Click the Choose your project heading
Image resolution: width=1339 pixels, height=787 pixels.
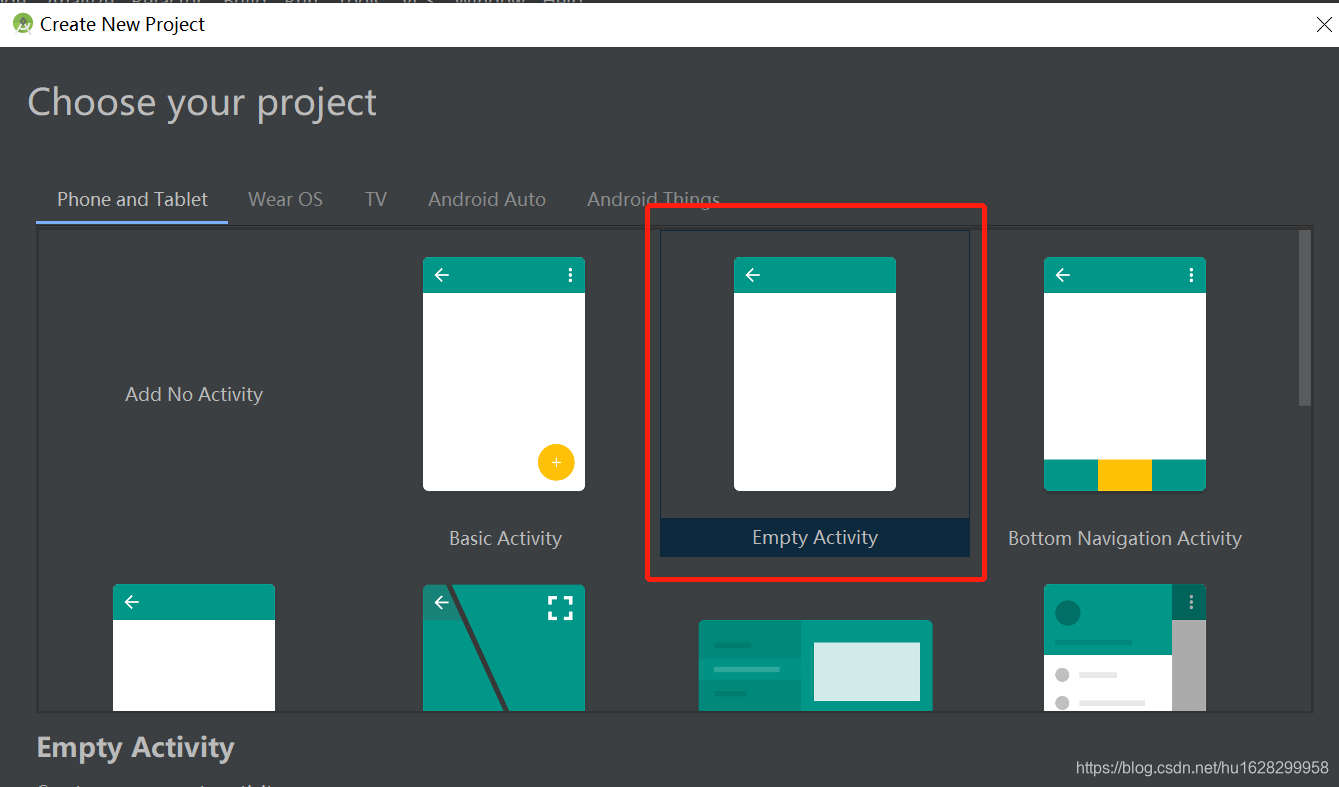pyautogui.click(x=202, y=102)
